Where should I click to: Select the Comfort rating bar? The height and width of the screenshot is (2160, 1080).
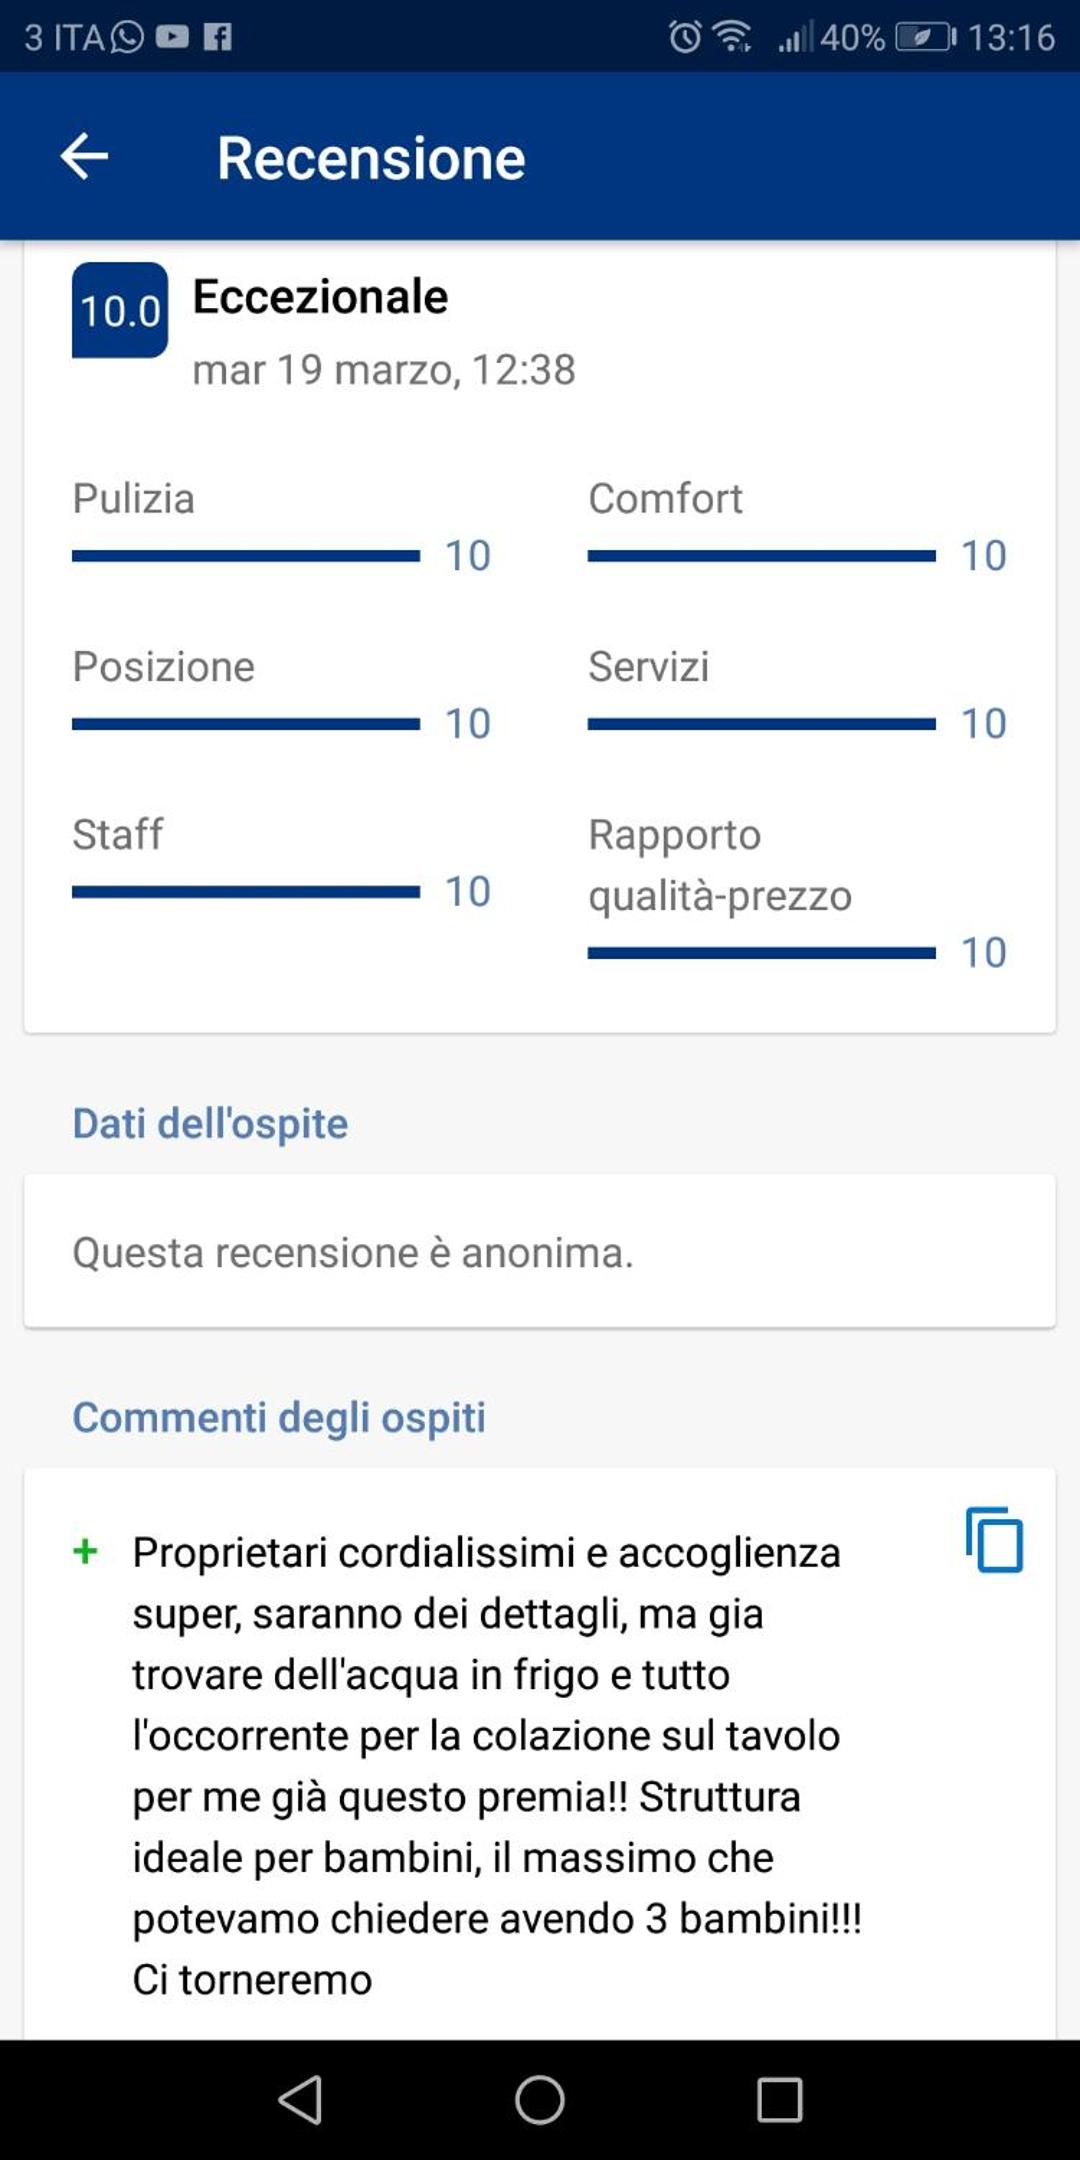[x=762, y=556]
